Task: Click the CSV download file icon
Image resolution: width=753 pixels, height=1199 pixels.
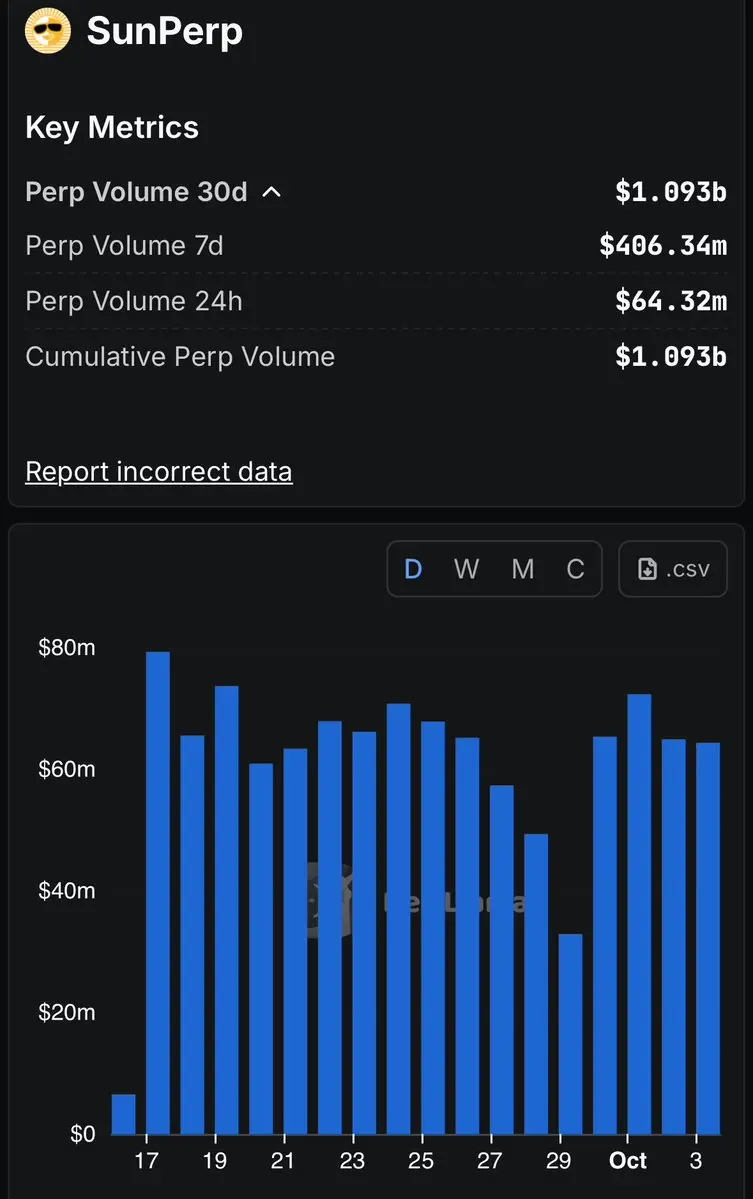Action: [x=647, y=569]
